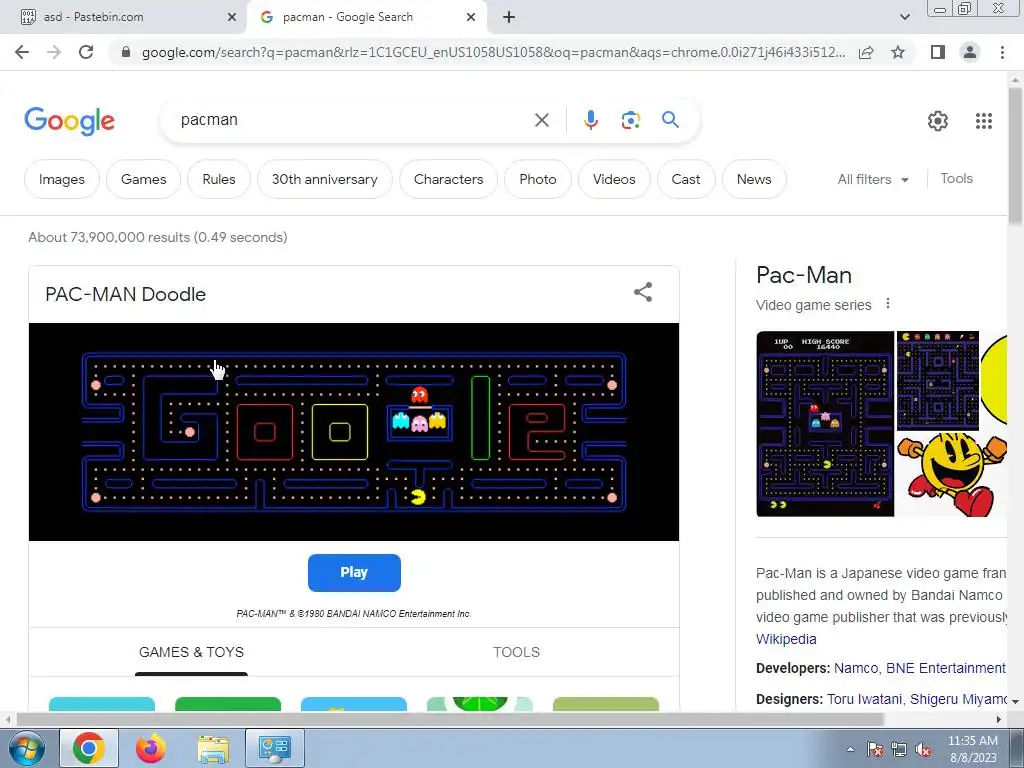
Task: Select the Games filter chip
Action: coord(144,179)
